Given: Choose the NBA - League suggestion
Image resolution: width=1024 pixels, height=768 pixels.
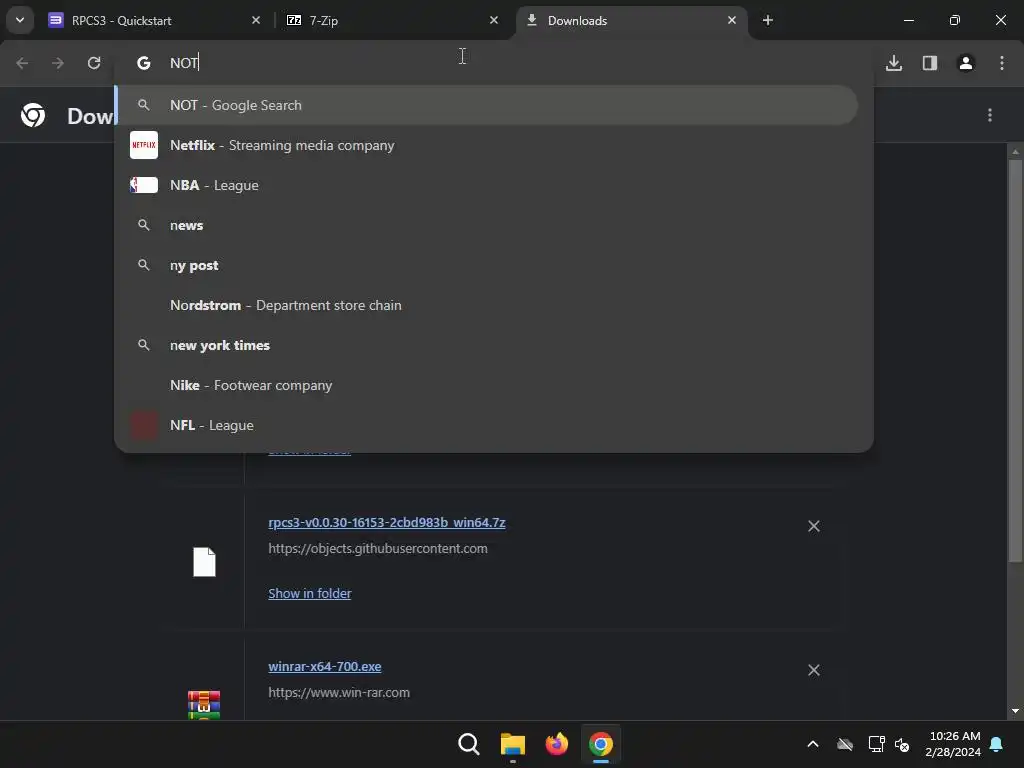Looking at the screenshot, I should 487,185.
